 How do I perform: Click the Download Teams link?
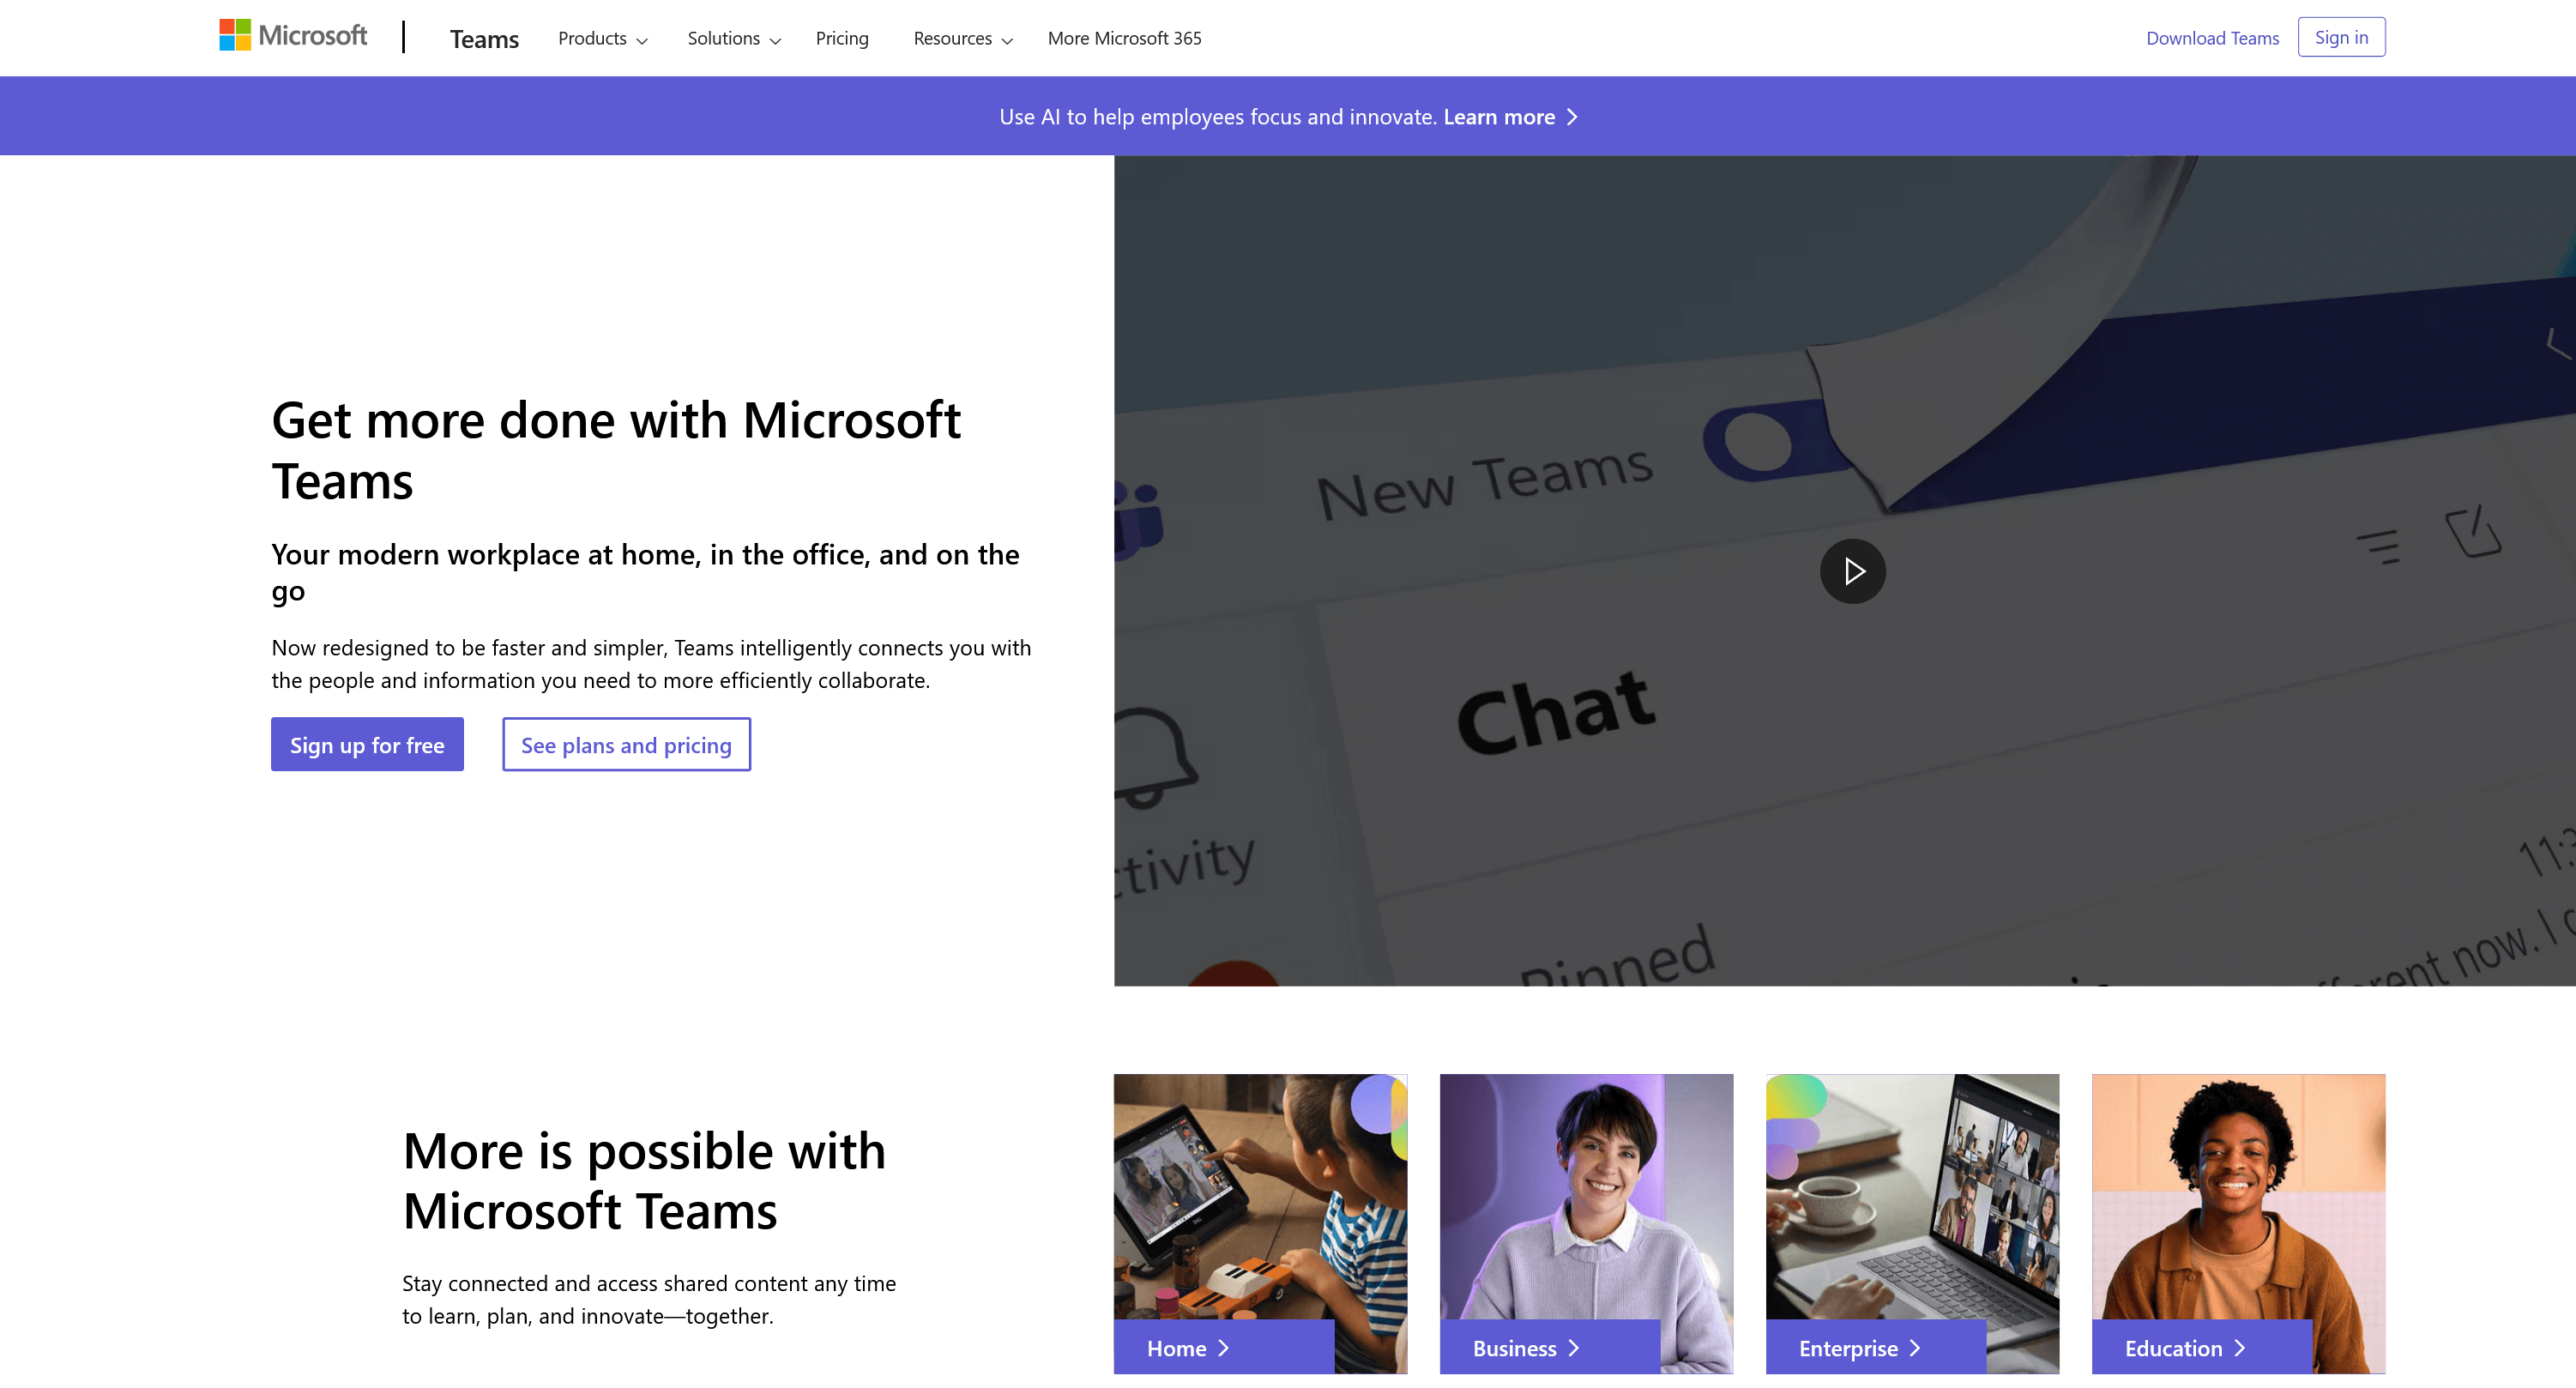point(2212,38)
